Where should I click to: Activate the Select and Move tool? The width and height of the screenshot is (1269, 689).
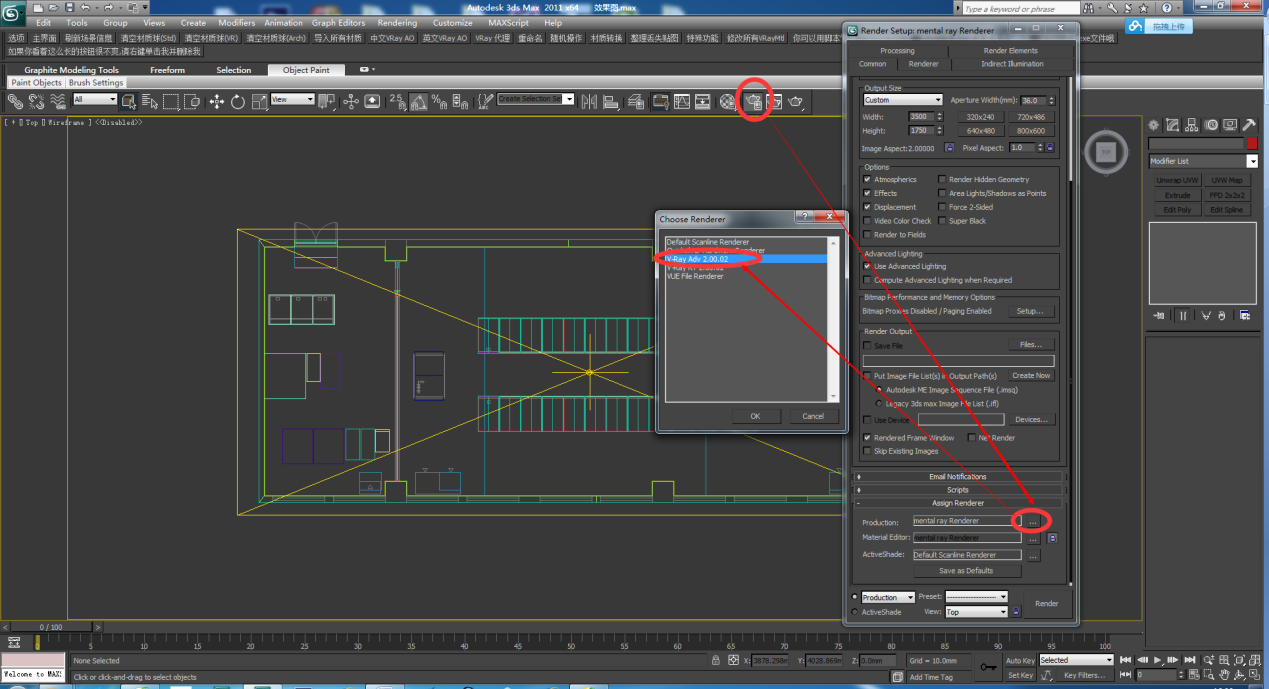point(216,101)
